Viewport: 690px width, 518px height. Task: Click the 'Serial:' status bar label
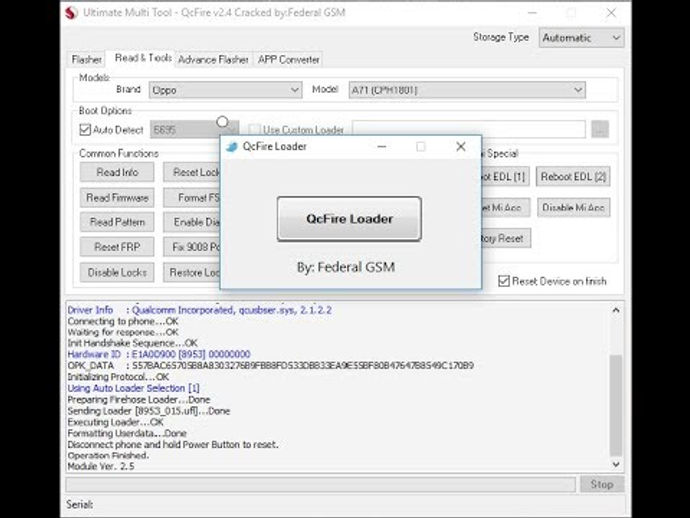pos(80,504)
